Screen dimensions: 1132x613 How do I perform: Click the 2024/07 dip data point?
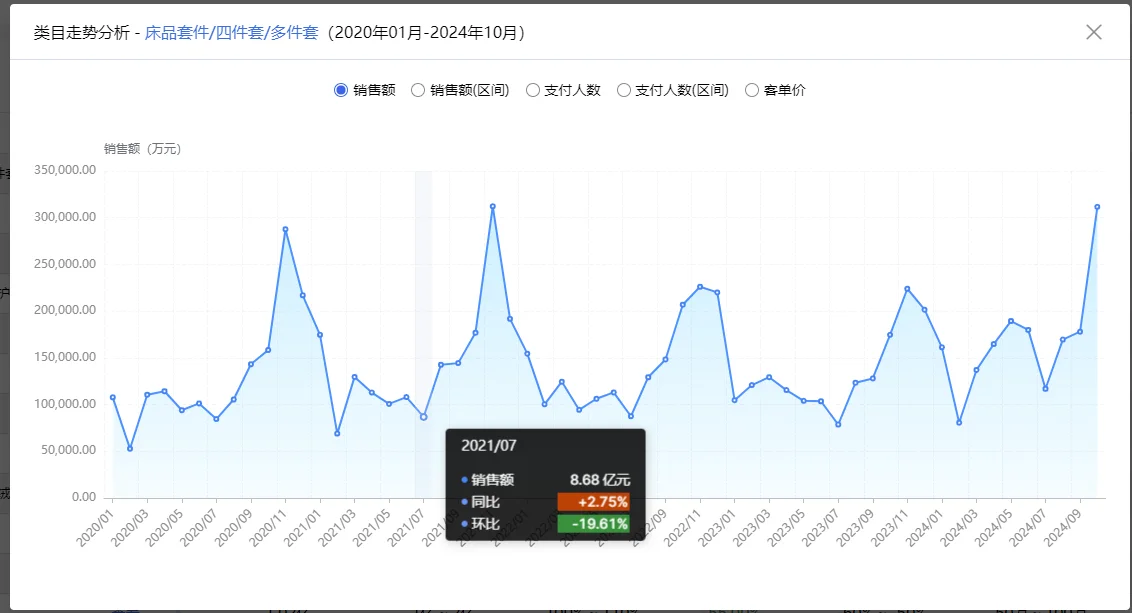(1045, 388)
